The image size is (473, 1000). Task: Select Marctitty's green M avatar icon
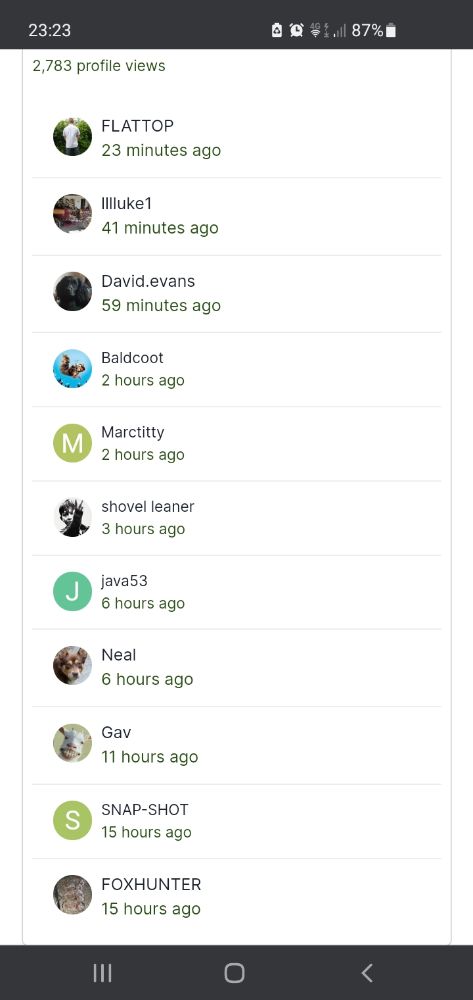(72, 443)
